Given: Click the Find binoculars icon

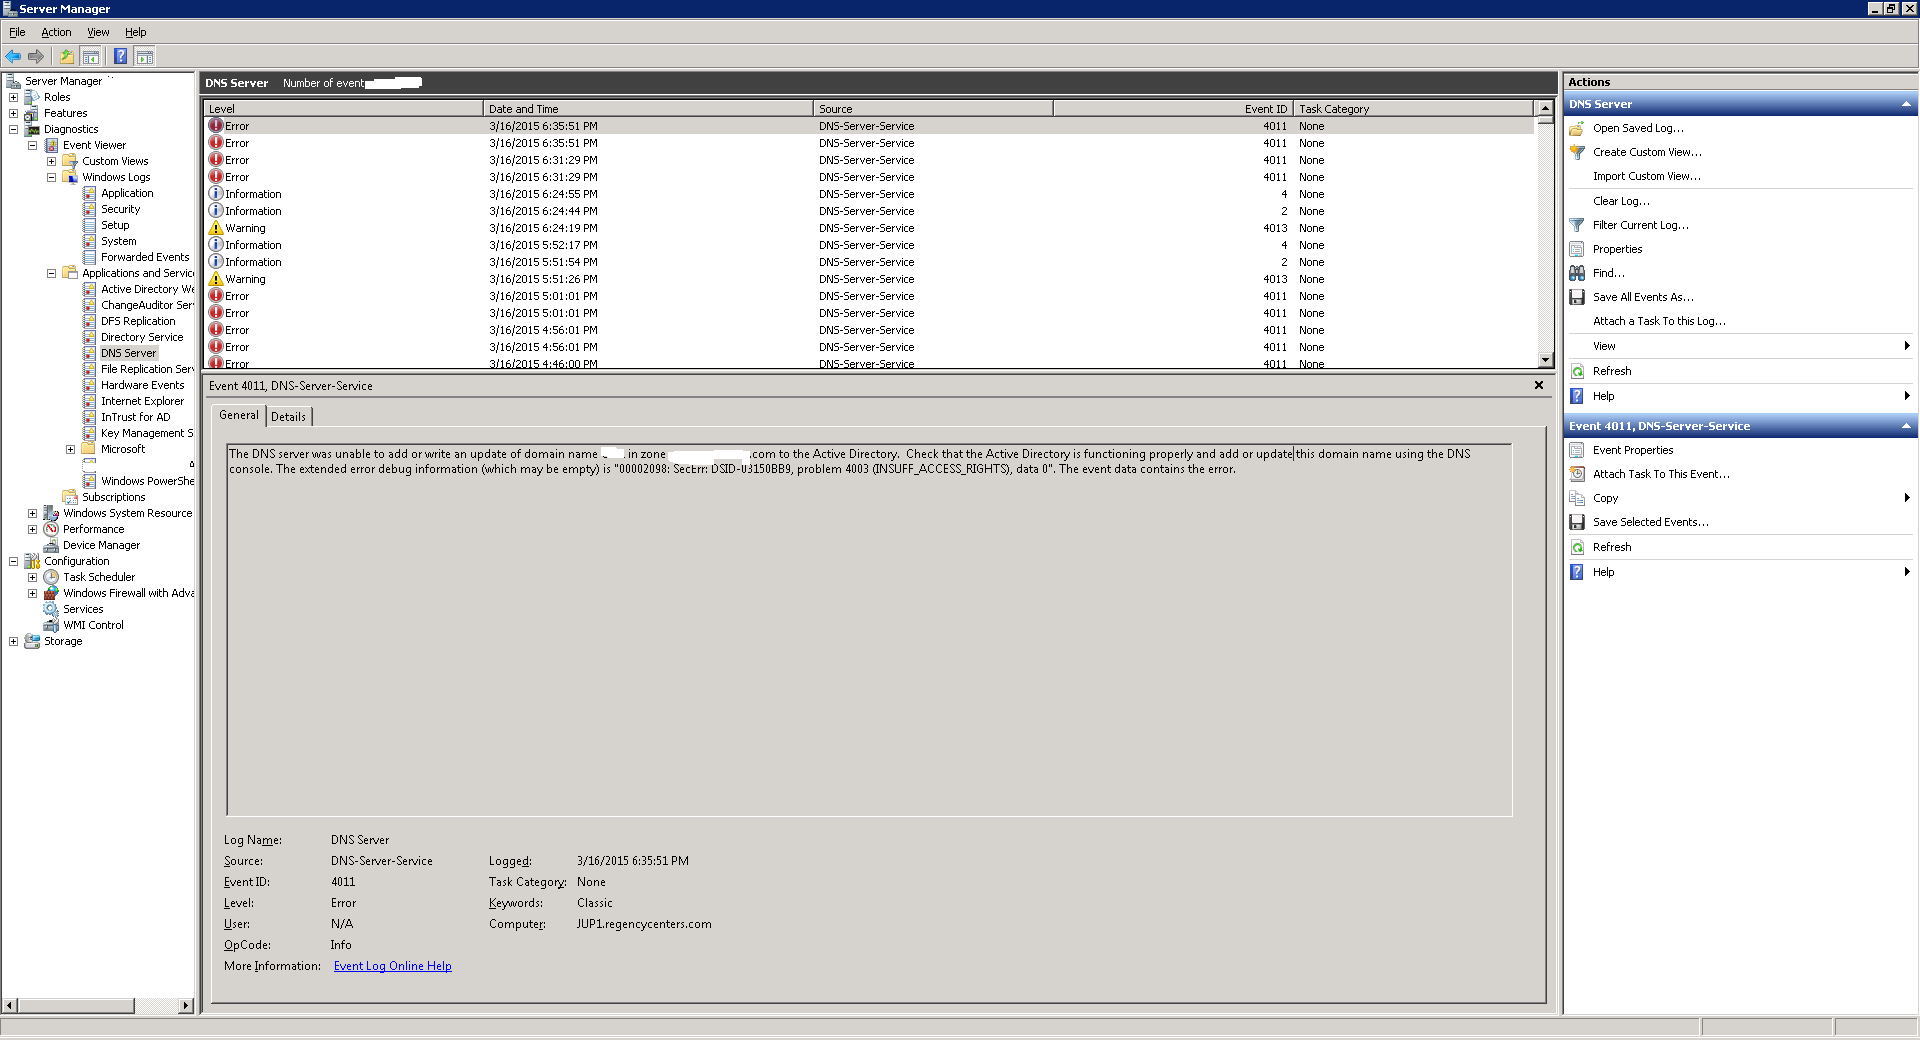Looking at the screenshot, I should 1577,273.
